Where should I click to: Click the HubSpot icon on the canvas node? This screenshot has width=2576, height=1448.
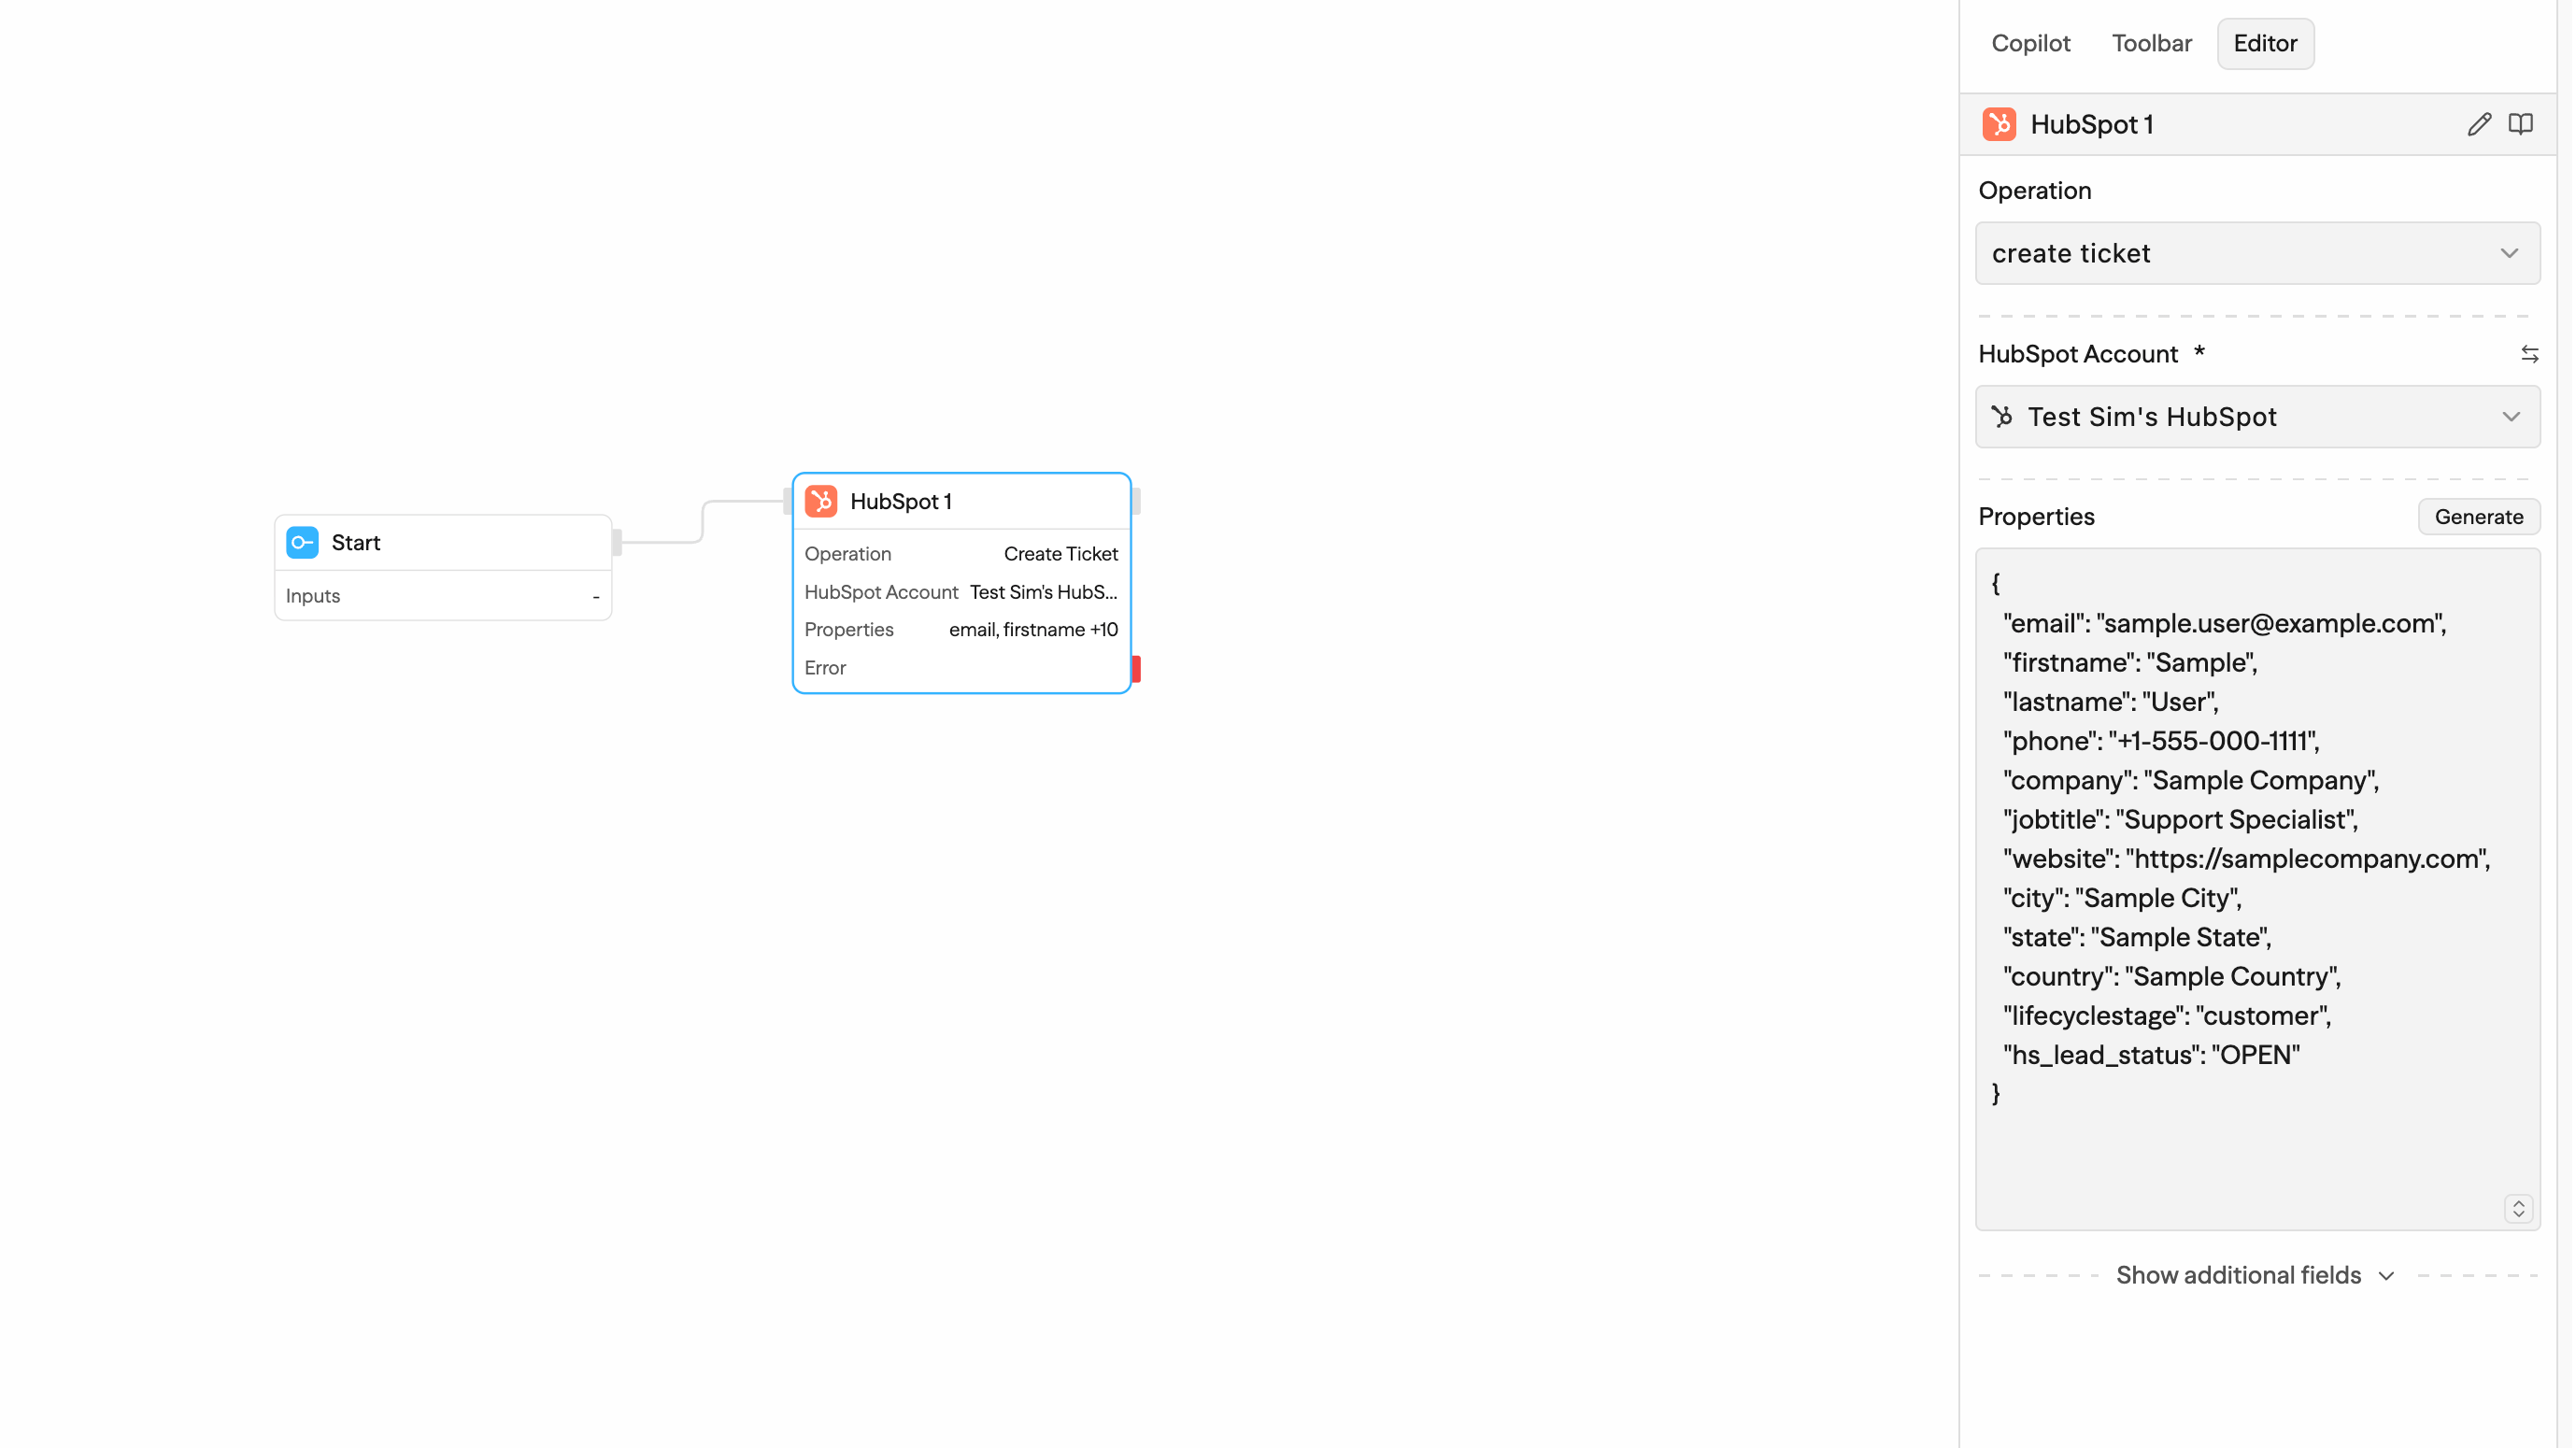[821, 501]
